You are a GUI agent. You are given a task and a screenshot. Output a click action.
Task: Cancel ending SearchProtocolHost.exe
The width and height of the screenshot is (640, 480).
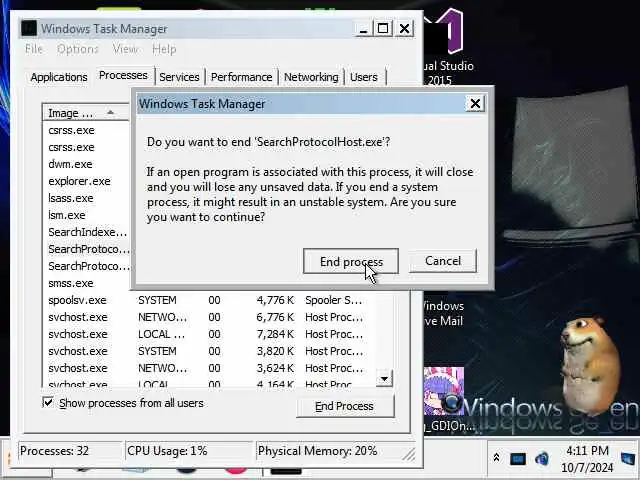pyautogui.click(x=443, y=260)
